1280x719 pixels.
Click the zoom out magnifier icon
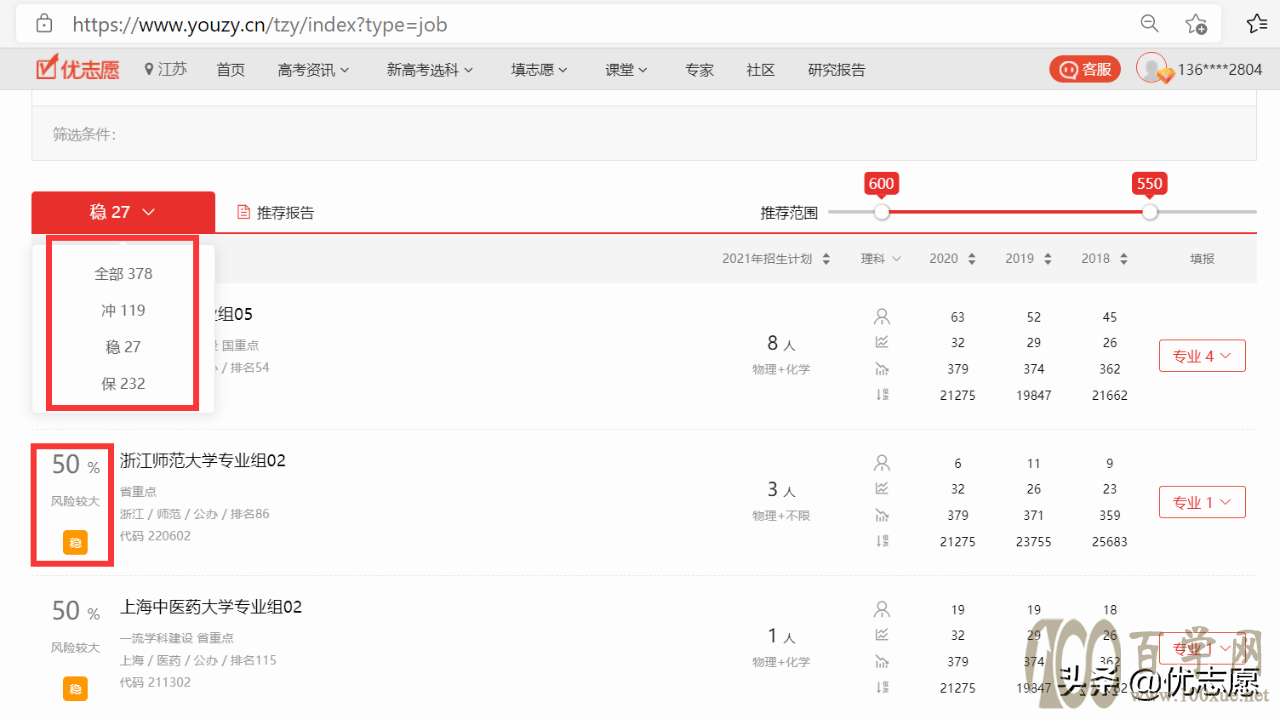pos(1150,24)
